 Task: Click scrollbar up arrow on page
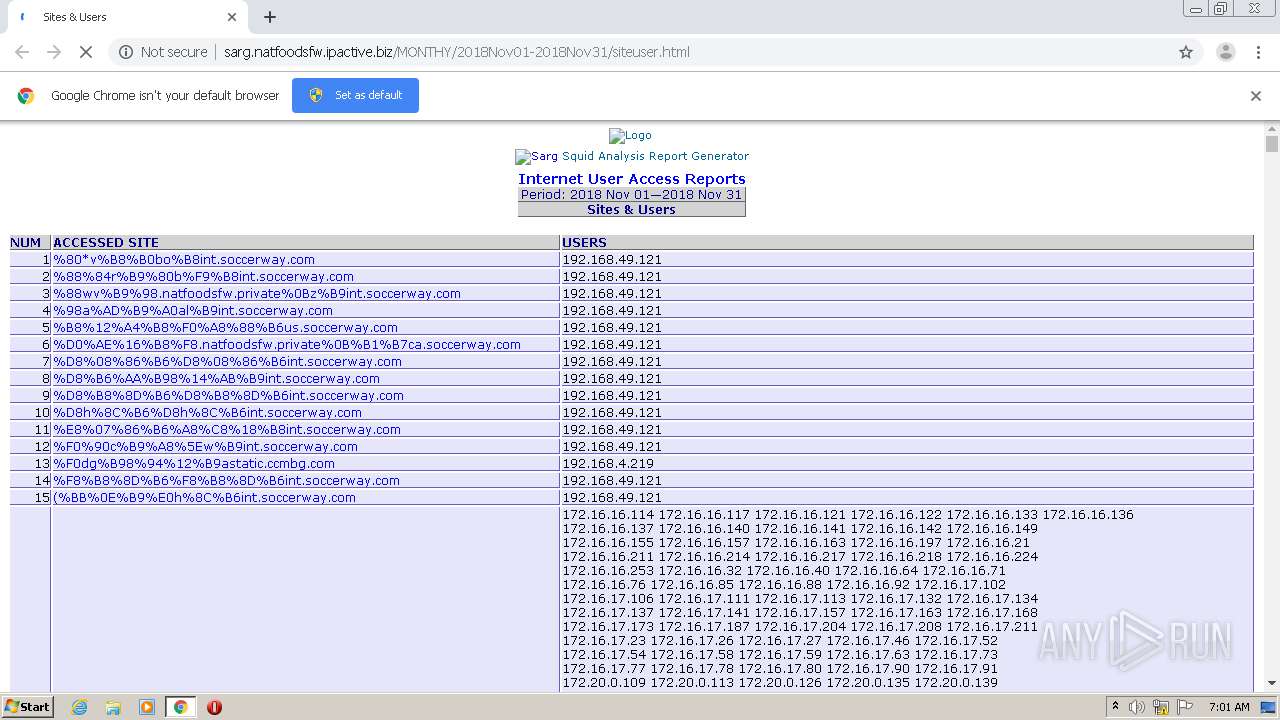click(1272, 129)
